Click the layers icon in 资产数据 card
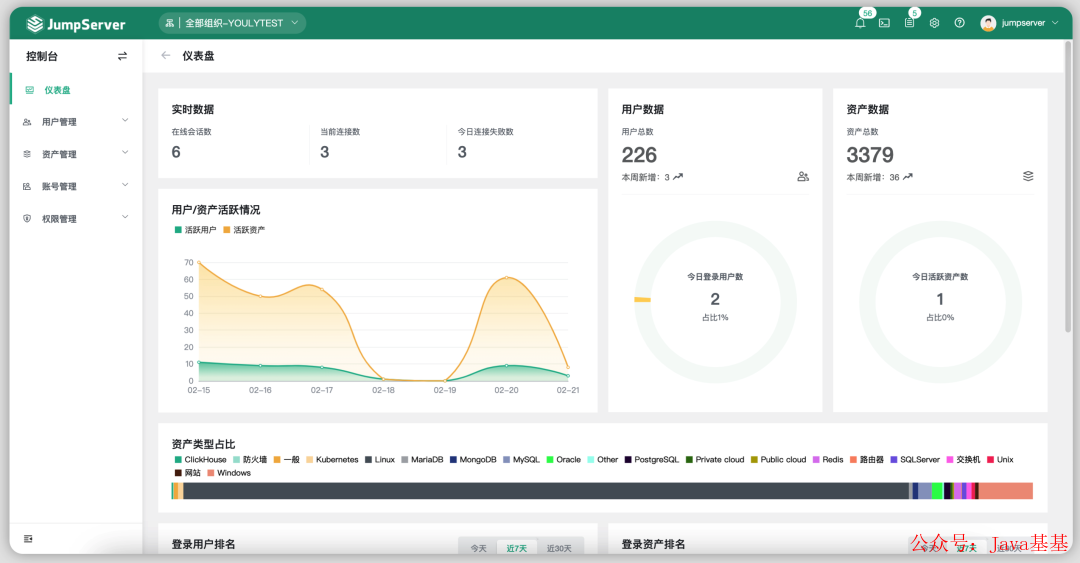This screenshot has height=563, width=1080. coord(1028,176)
